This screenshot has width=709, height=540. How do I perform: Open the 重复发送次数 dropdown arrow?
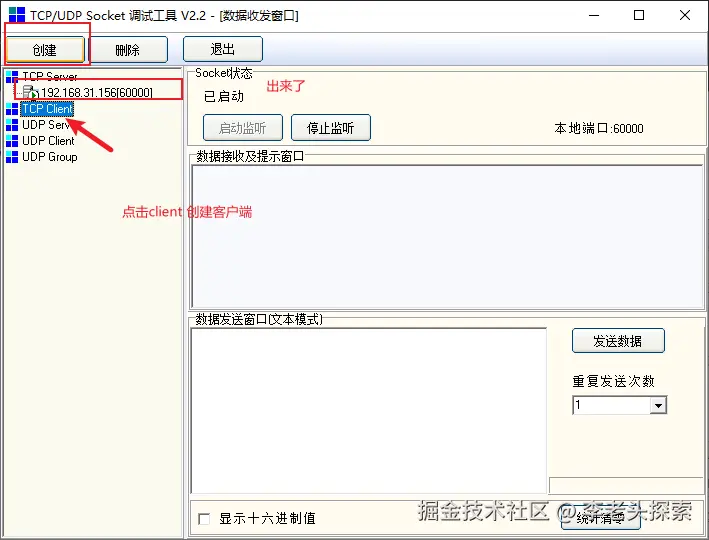[x=658, y=405]
